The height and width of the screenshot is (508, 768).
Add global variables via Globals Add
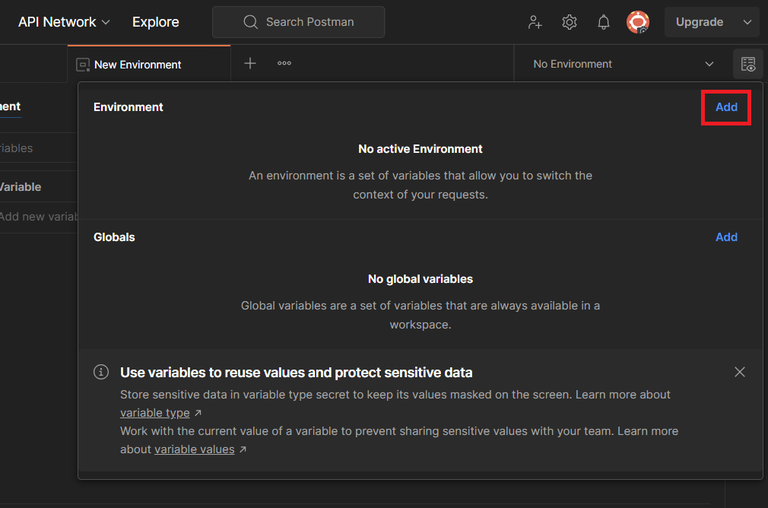(x=726, y=237)
